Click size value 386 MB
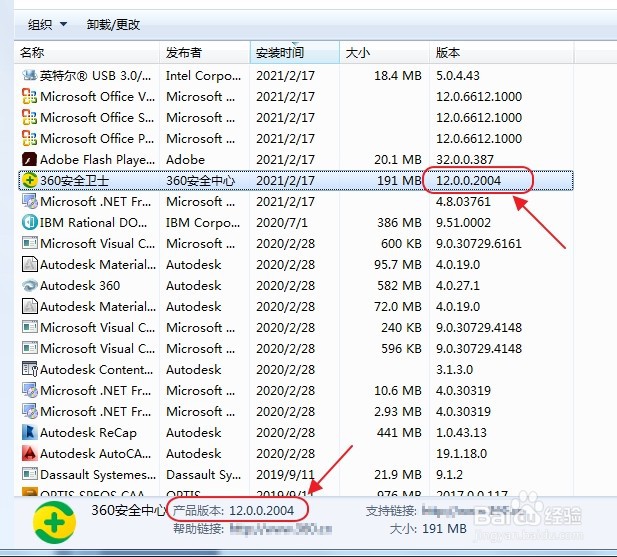 399,223
